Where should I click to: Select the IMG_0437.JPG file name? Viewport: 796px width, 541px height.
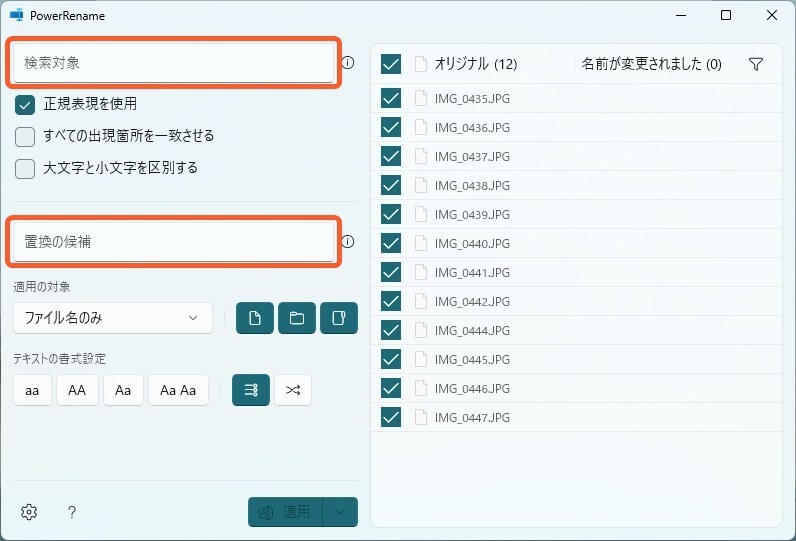[x=472, y=157]
